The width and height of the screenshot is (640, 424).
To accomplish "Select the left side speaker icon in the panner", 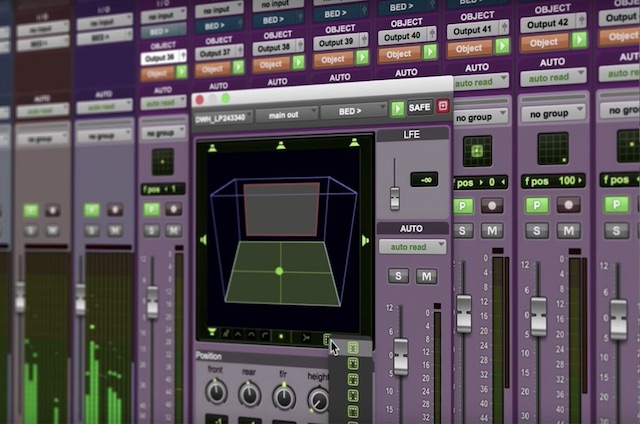I will click(203, 240).
